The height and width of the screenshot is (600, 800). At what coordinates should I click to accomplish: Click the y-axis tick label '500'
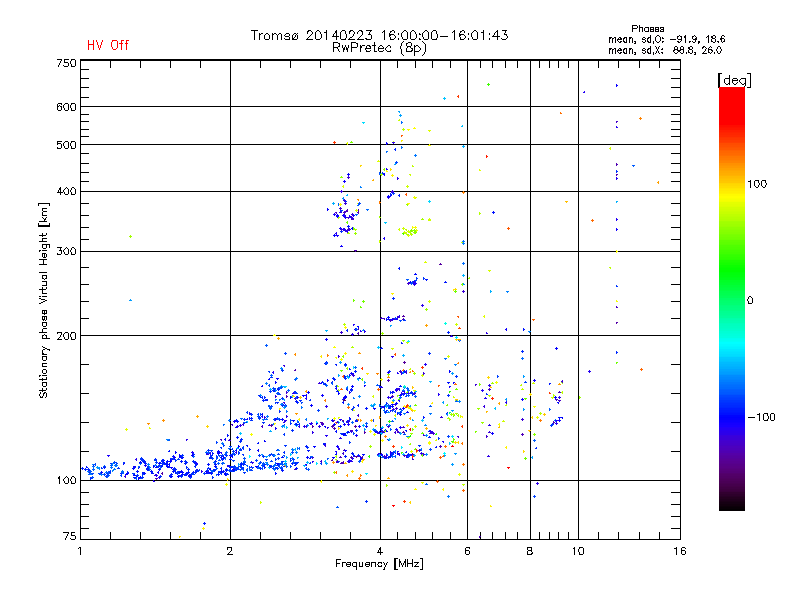[66, 145]
